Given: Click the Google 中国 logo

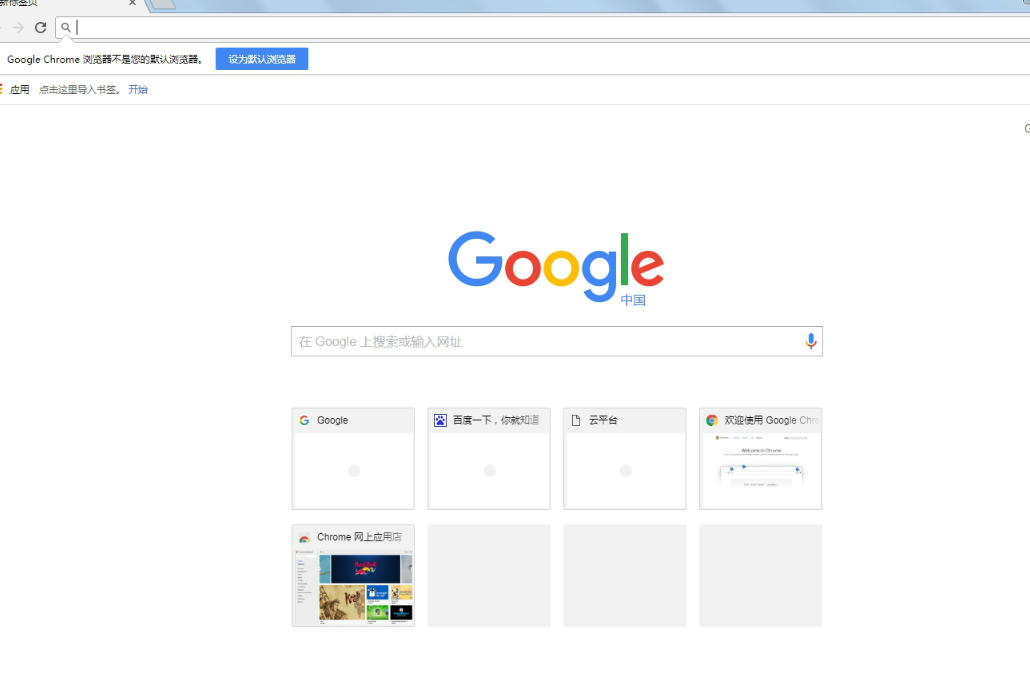Looking at the screenshot, I should (556, 268).
